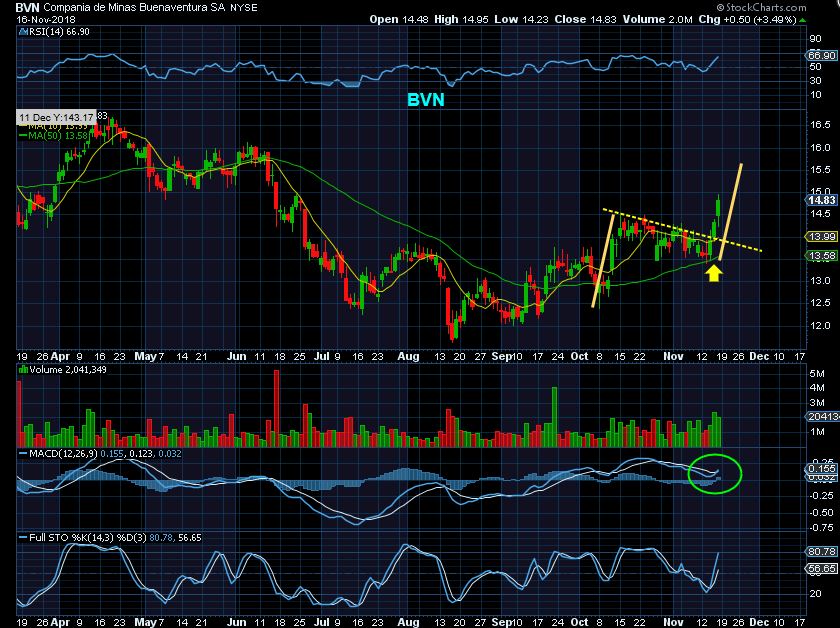Click the 56.65 stochastic value tag
Screen dimensions: 840x628
(821, 569)
